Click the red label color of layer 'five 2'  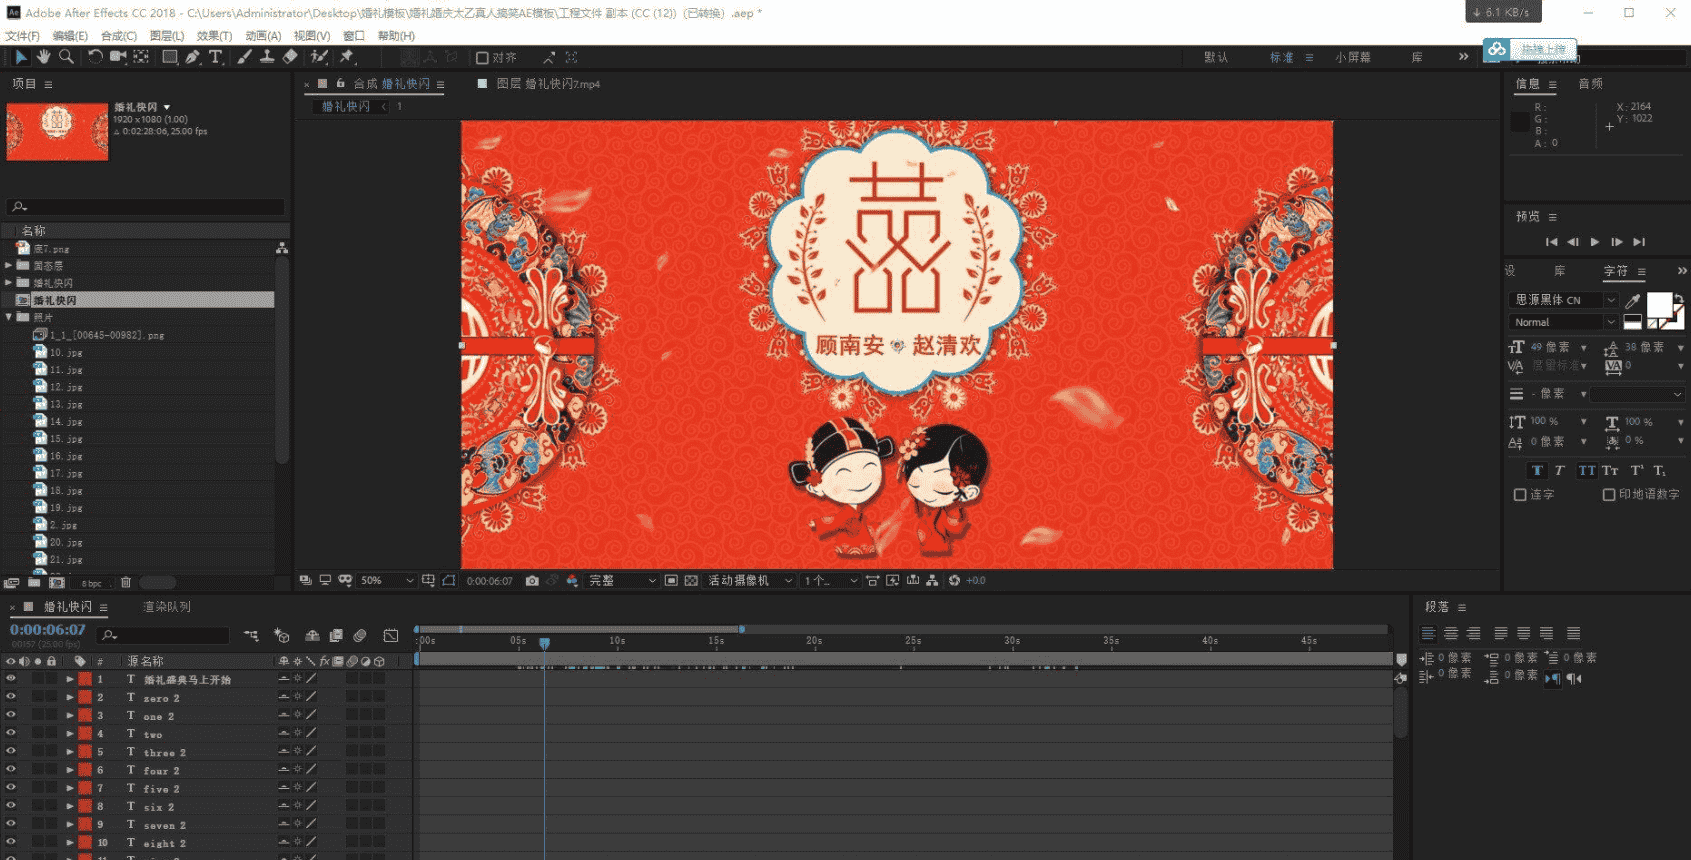pos(85,788)
